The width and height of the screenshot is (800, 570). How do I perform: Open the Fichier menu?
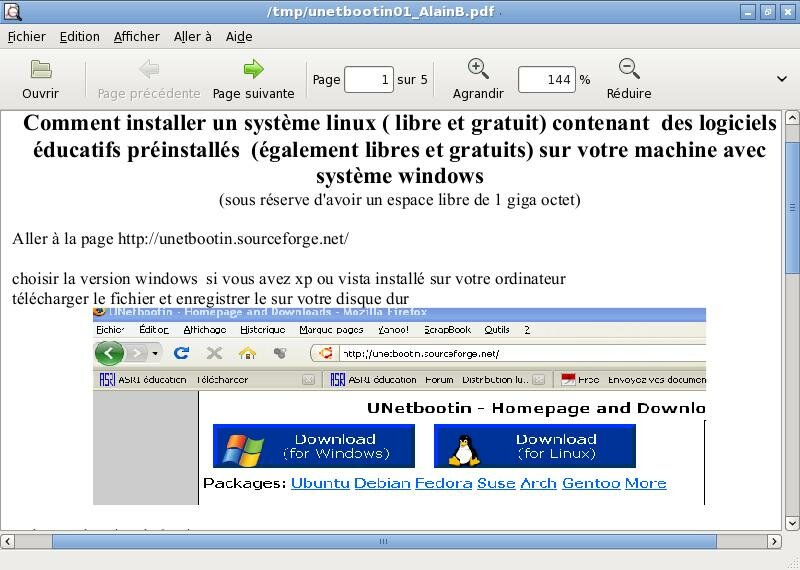coord(27,37)
